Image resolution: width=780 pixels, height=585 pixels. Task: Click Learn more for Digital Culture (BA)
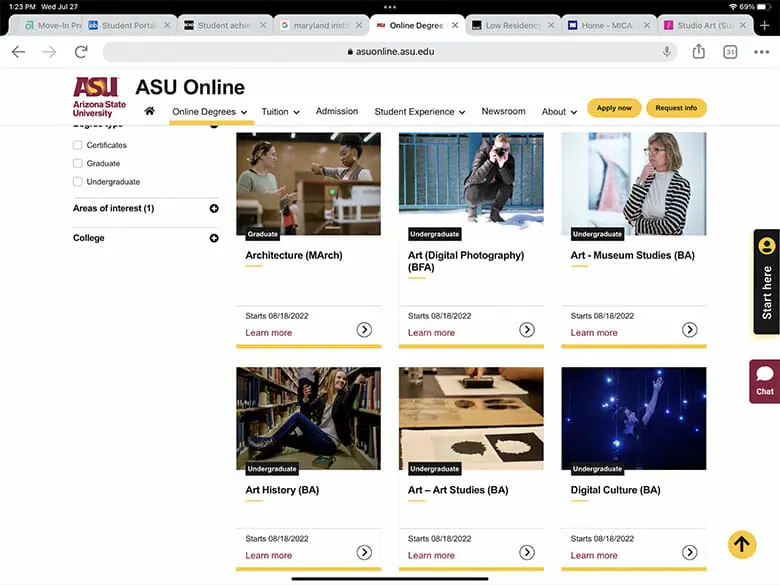(594, 556)
